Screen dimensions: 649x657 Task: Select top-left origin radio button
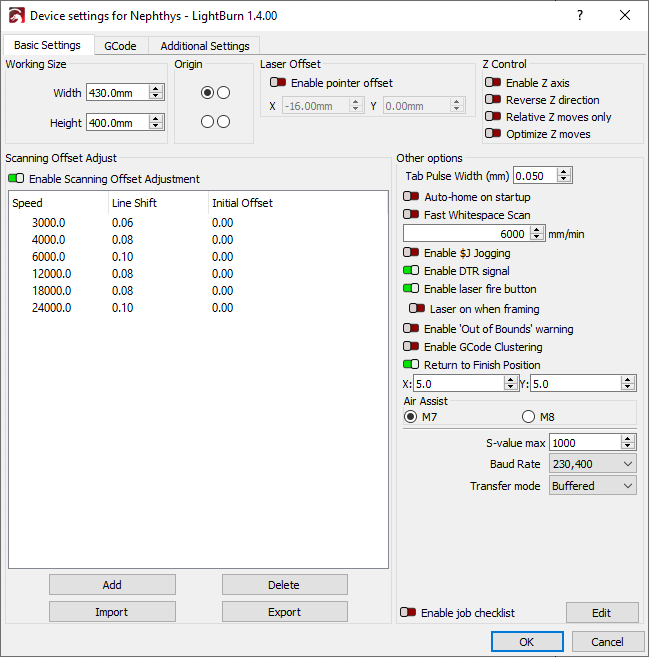(207, 92)
